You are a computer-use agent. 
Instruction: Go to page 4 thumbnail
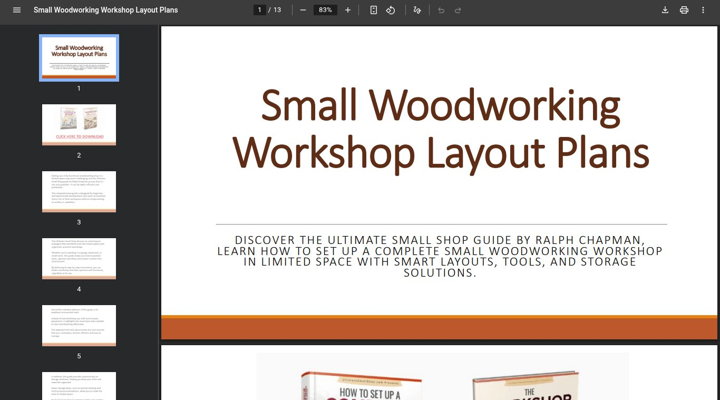[79, 259]
